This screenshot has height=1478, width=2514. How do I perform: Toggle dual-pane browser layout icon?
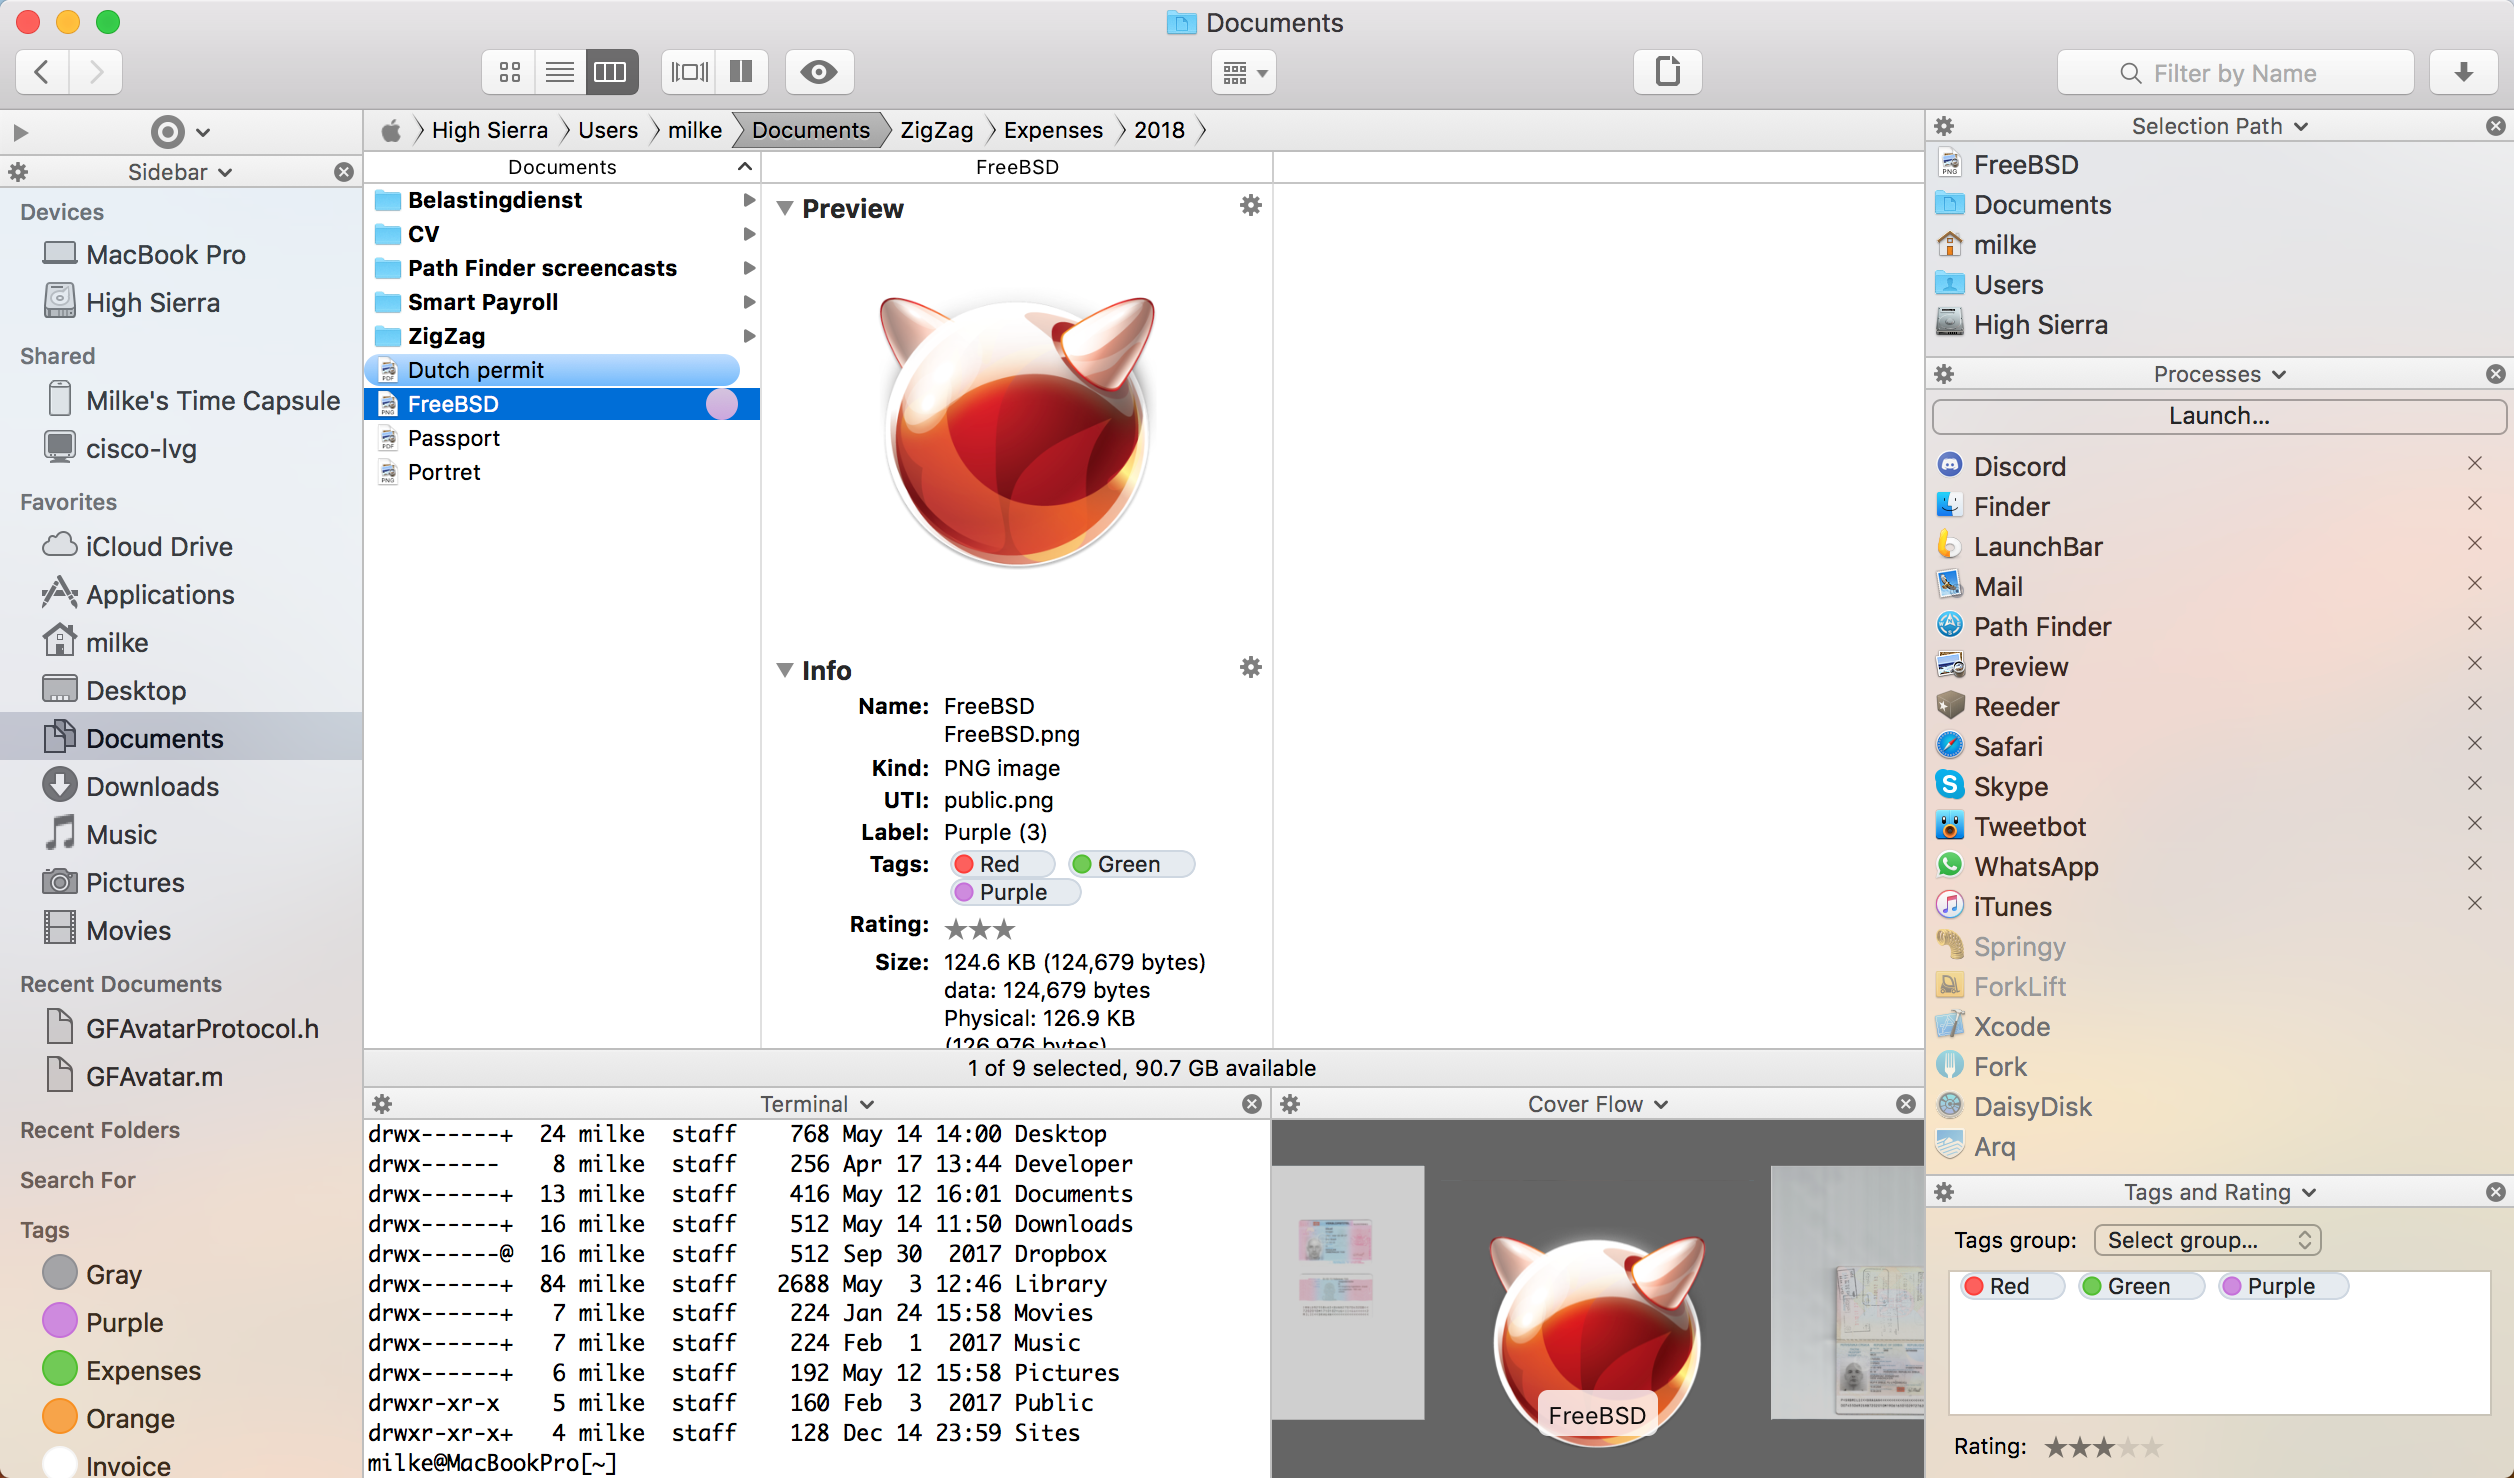point(689,72)
